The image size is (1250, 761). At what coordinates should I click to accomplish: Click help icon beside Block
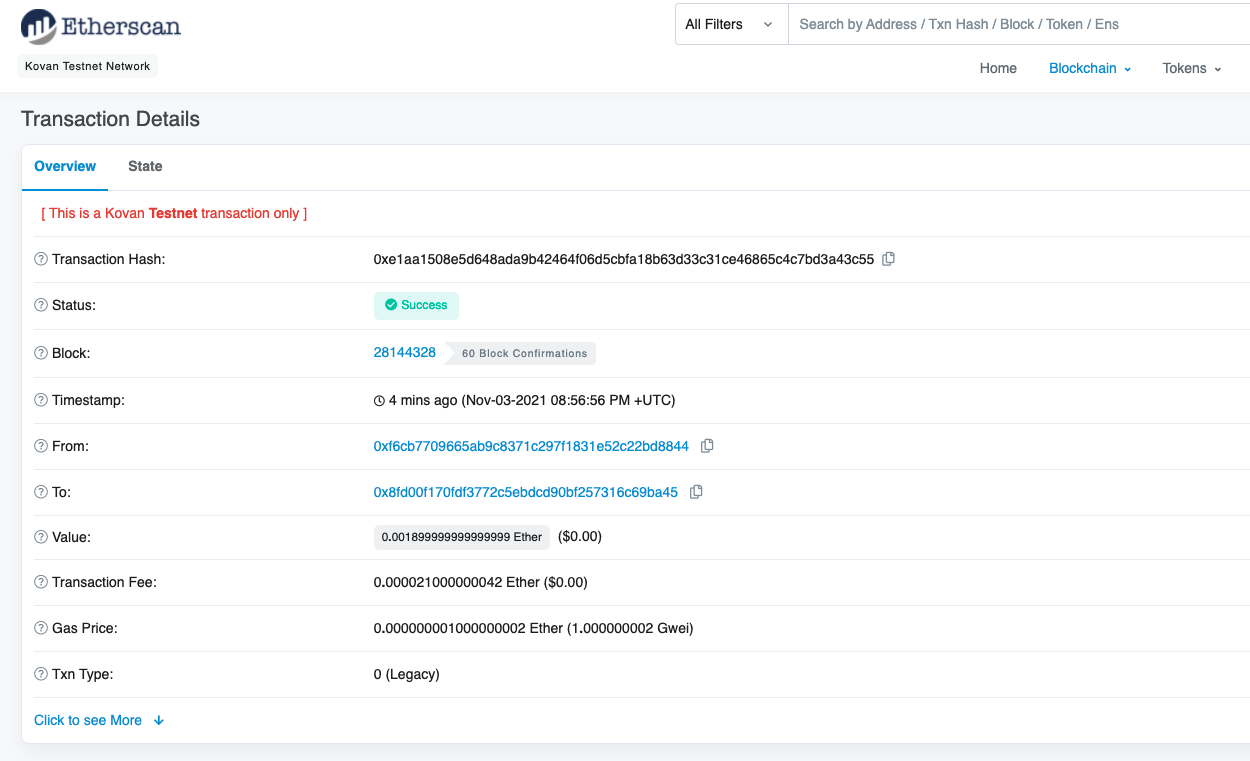pos(41,353)
